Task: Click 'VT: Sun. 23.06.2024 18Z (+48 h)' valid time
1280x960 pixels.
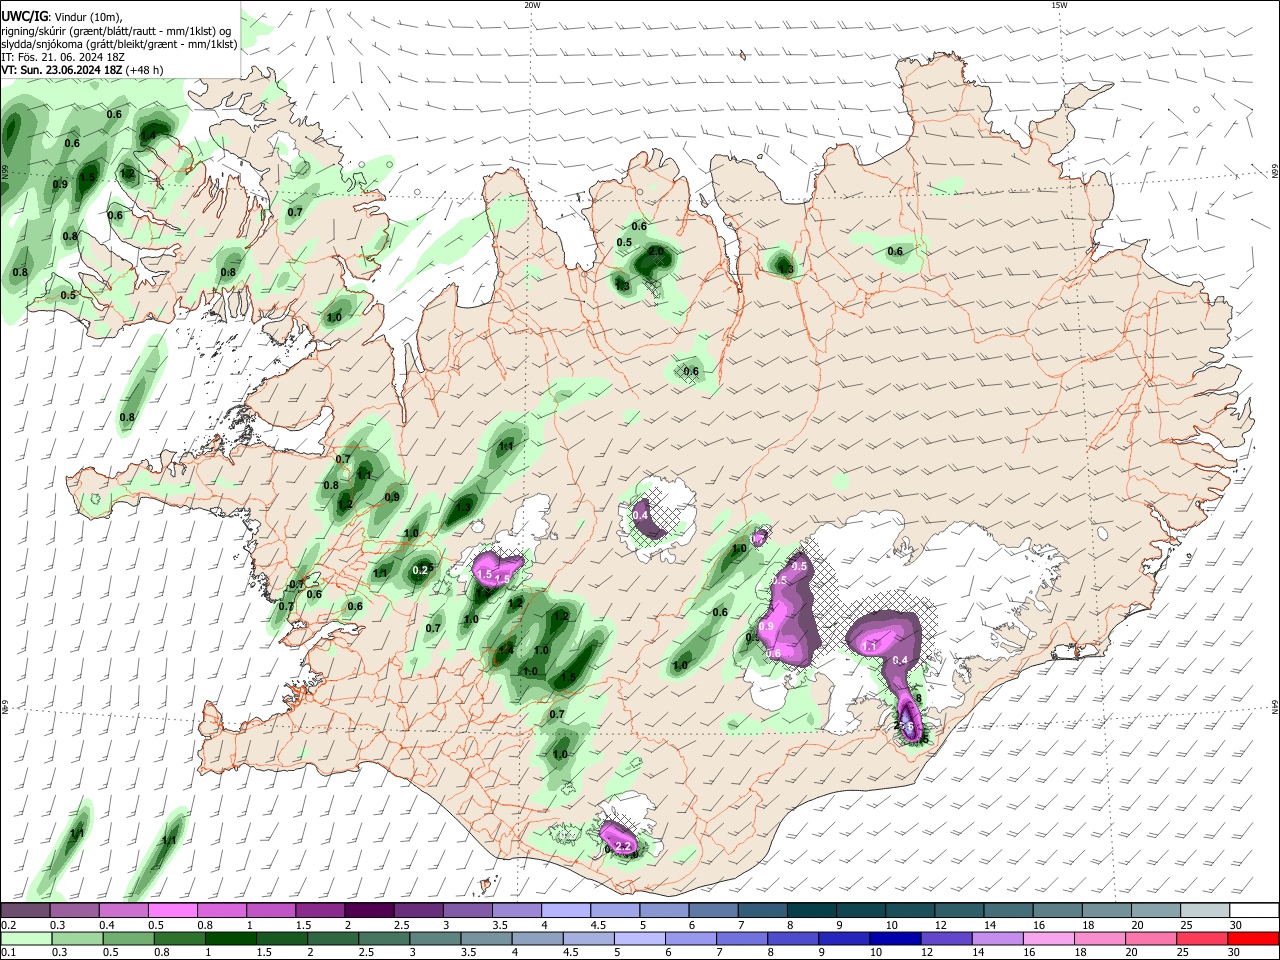Action: pyautogui.click(x=82, y=70)
